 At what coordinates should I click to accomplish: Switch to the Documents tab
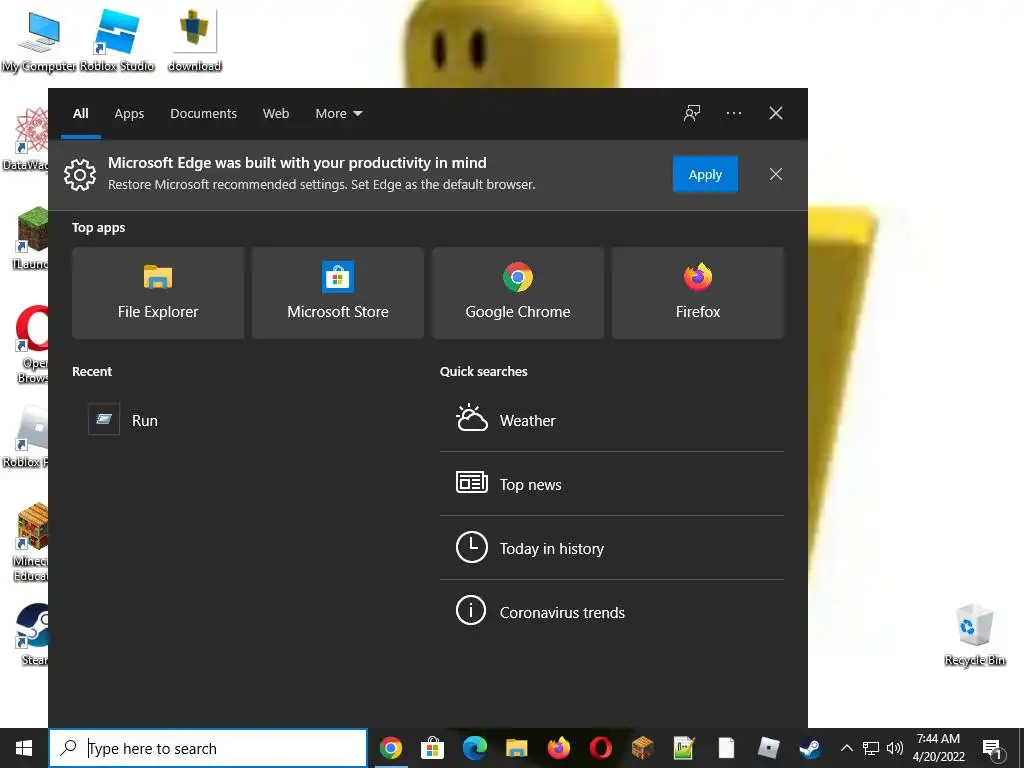[204, 114]
